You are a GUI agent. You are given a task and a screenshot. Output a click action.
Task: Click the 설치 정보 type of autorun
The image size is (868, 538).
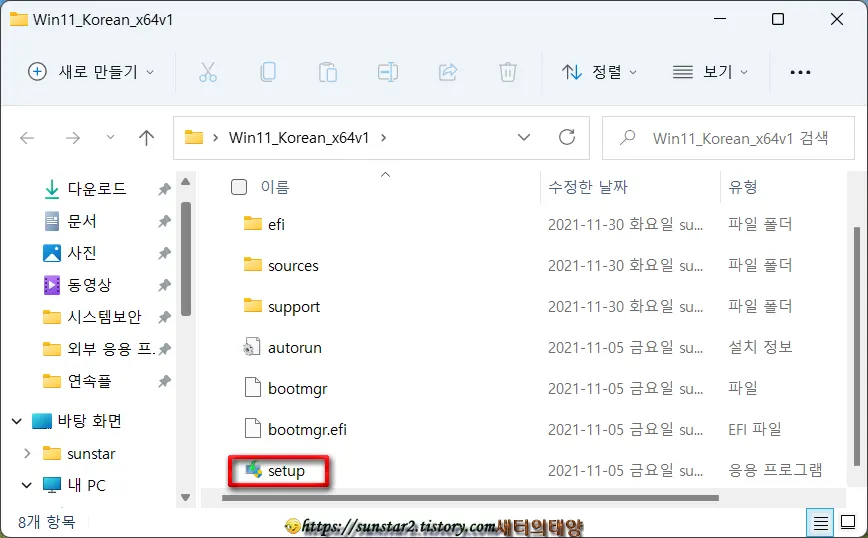pos(760,347)
